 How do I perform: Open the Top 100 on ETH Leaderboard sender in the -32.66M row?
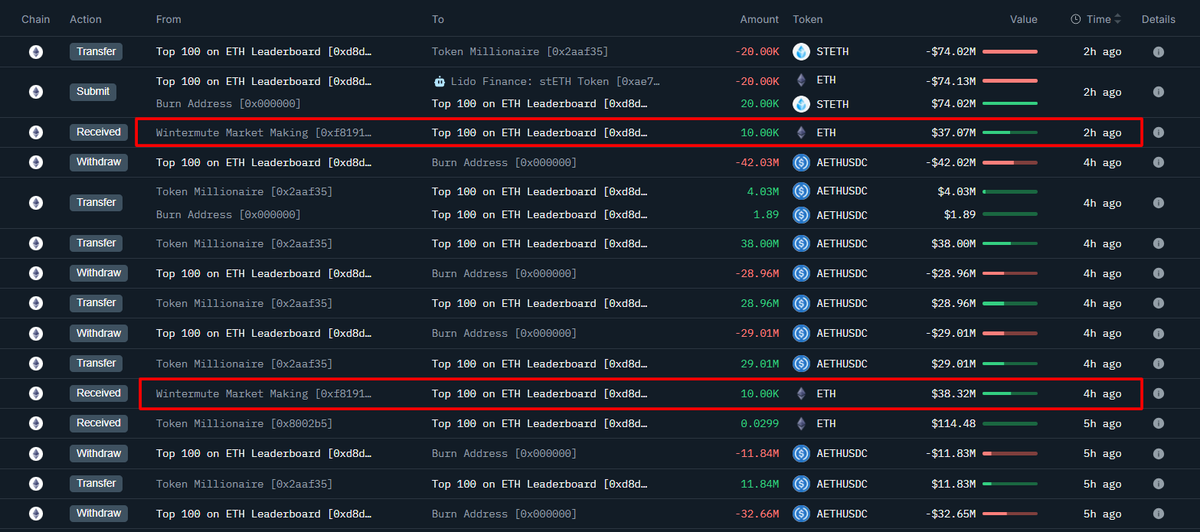click(x=264, y=514)
